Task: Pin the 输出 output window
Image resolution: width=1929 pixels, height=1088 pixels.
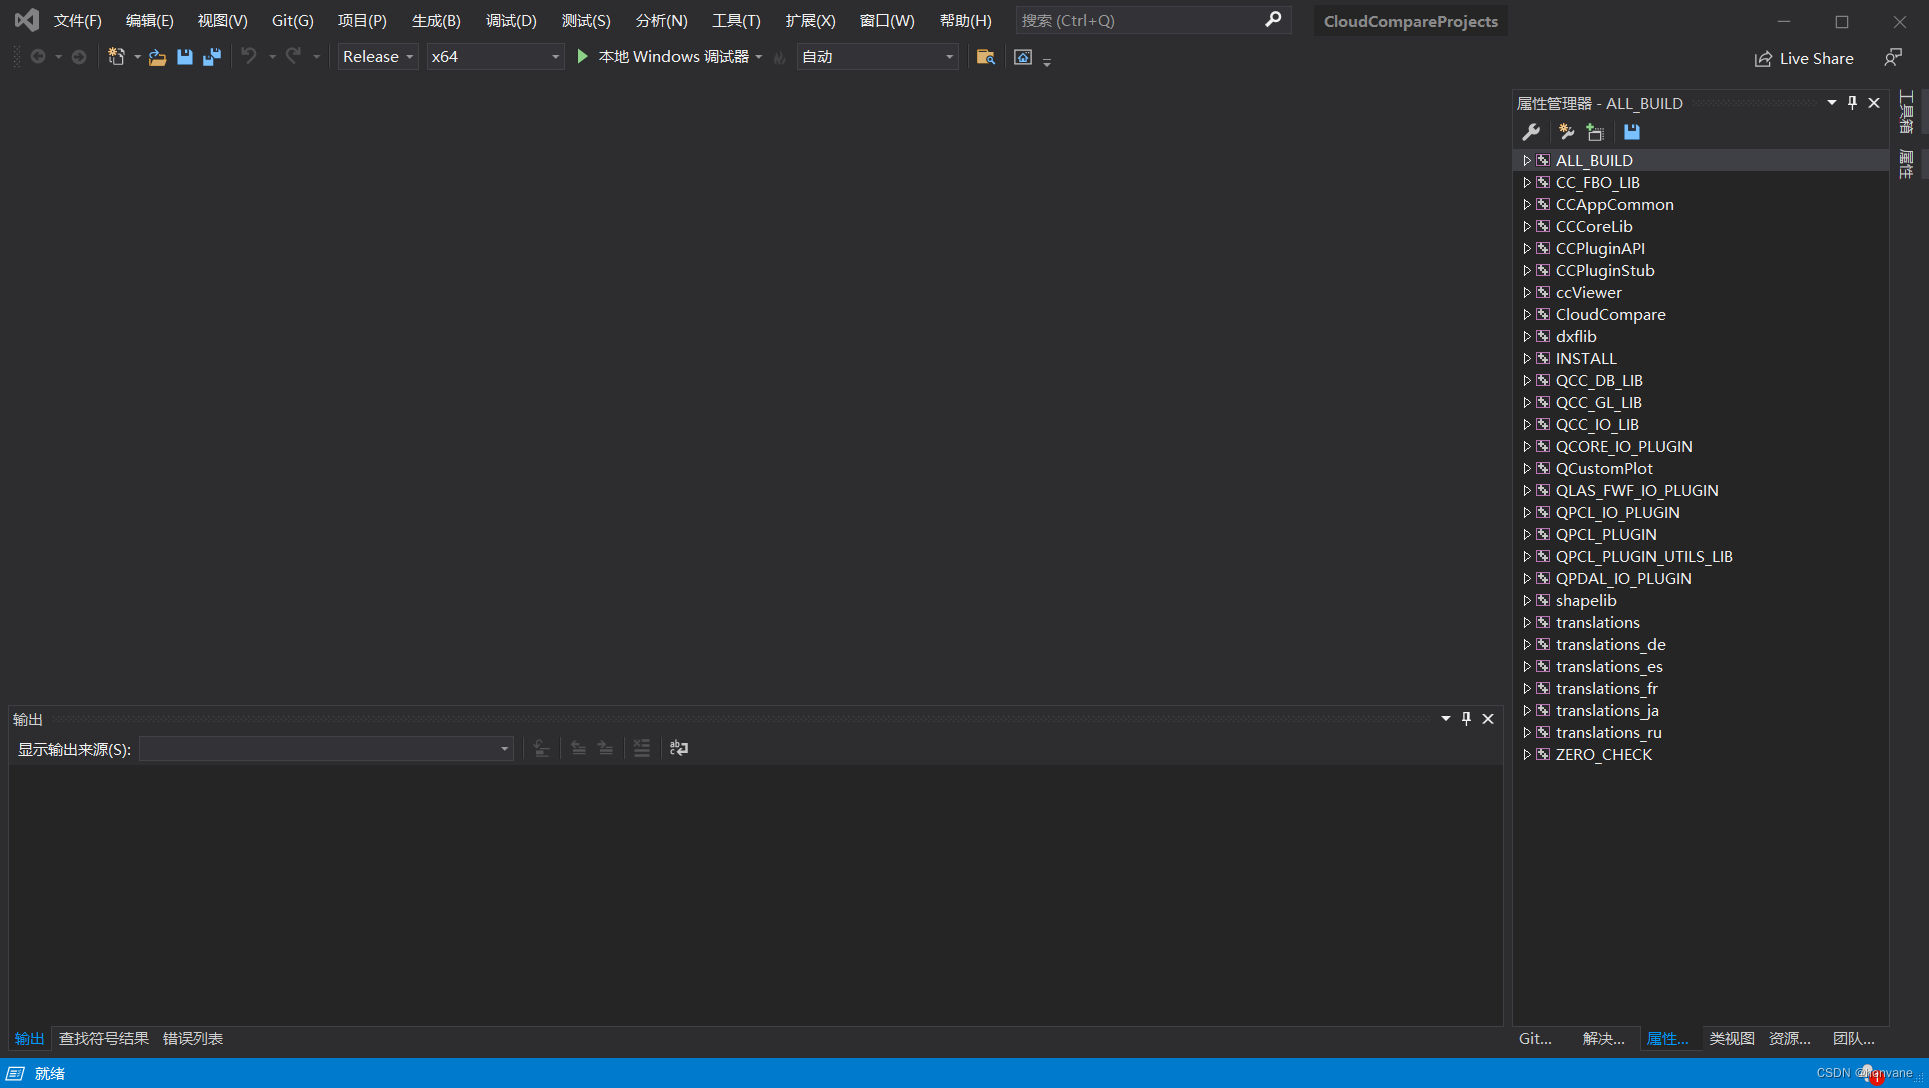Action: (x=1466, y=718)
